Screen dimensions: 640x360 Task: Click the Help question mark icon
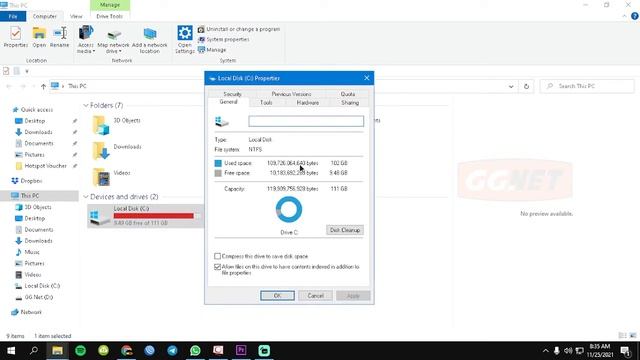click(x=635, y=16)
